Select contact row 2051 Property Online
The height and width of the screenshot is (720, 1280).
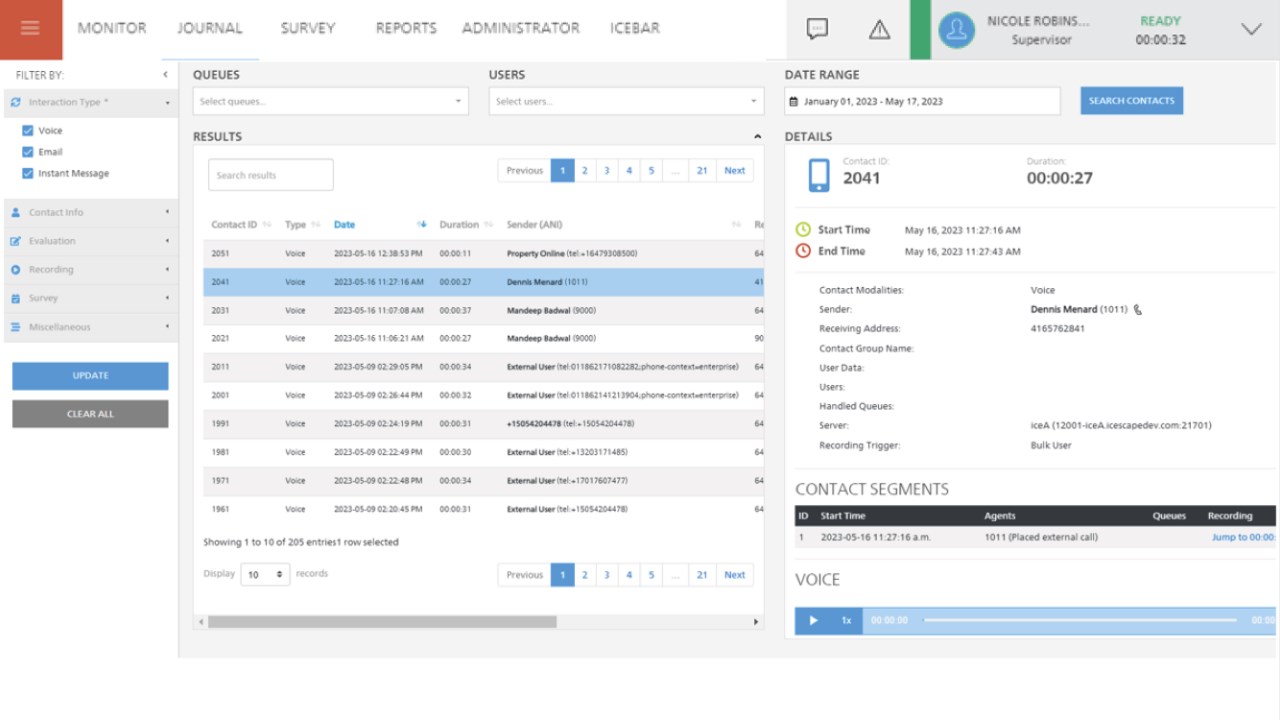click(x=483, y=254)
